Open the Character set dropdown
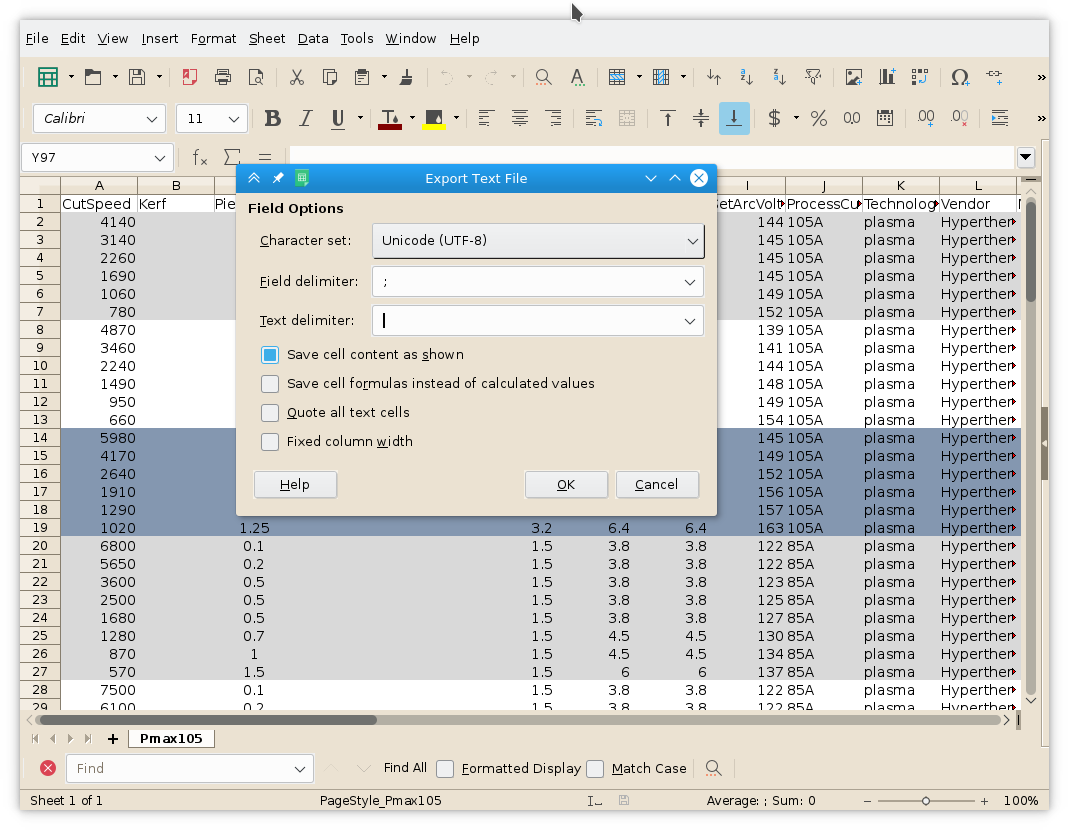Viewport: 1069px width, 830px height. coord(537,241)
